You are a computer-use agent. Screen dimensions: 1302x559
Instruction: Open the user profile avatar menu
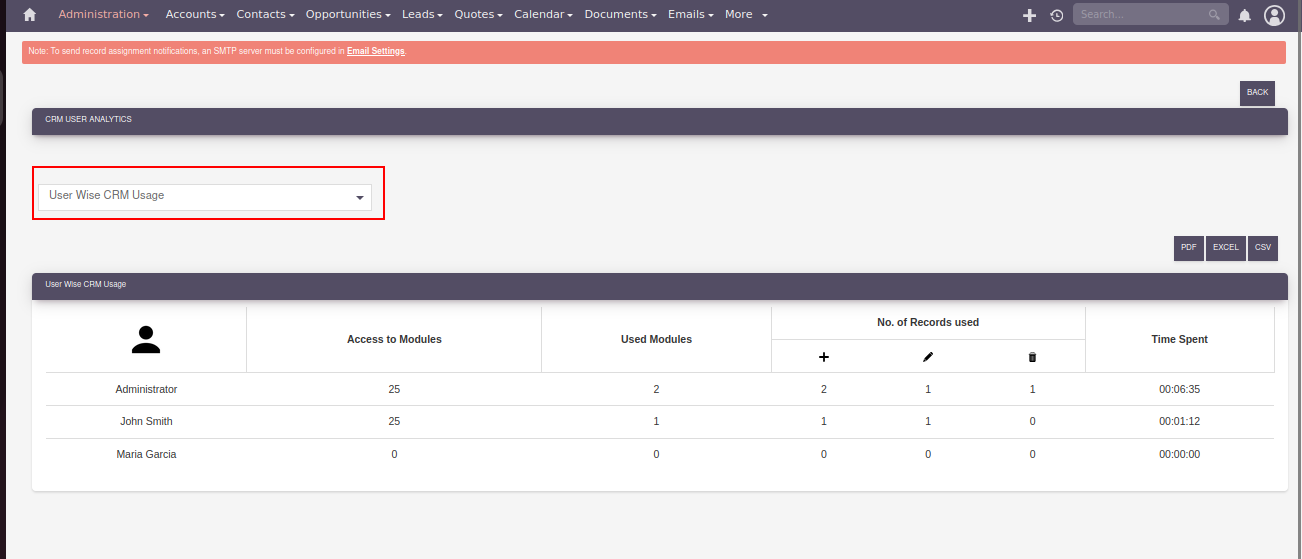[x=1273, y=15]
